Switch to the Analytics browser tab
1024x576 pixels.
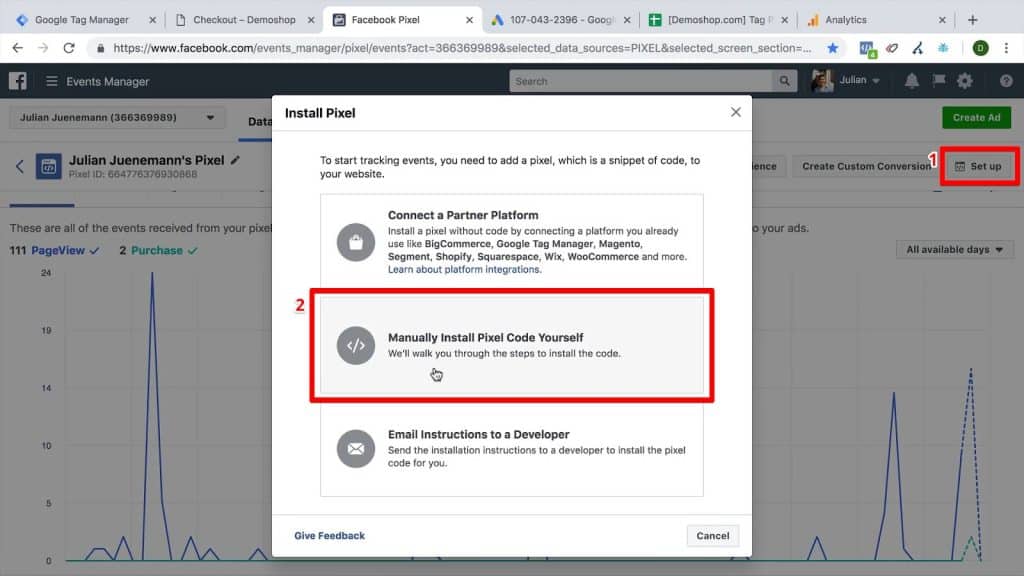[x=875, y=20]
